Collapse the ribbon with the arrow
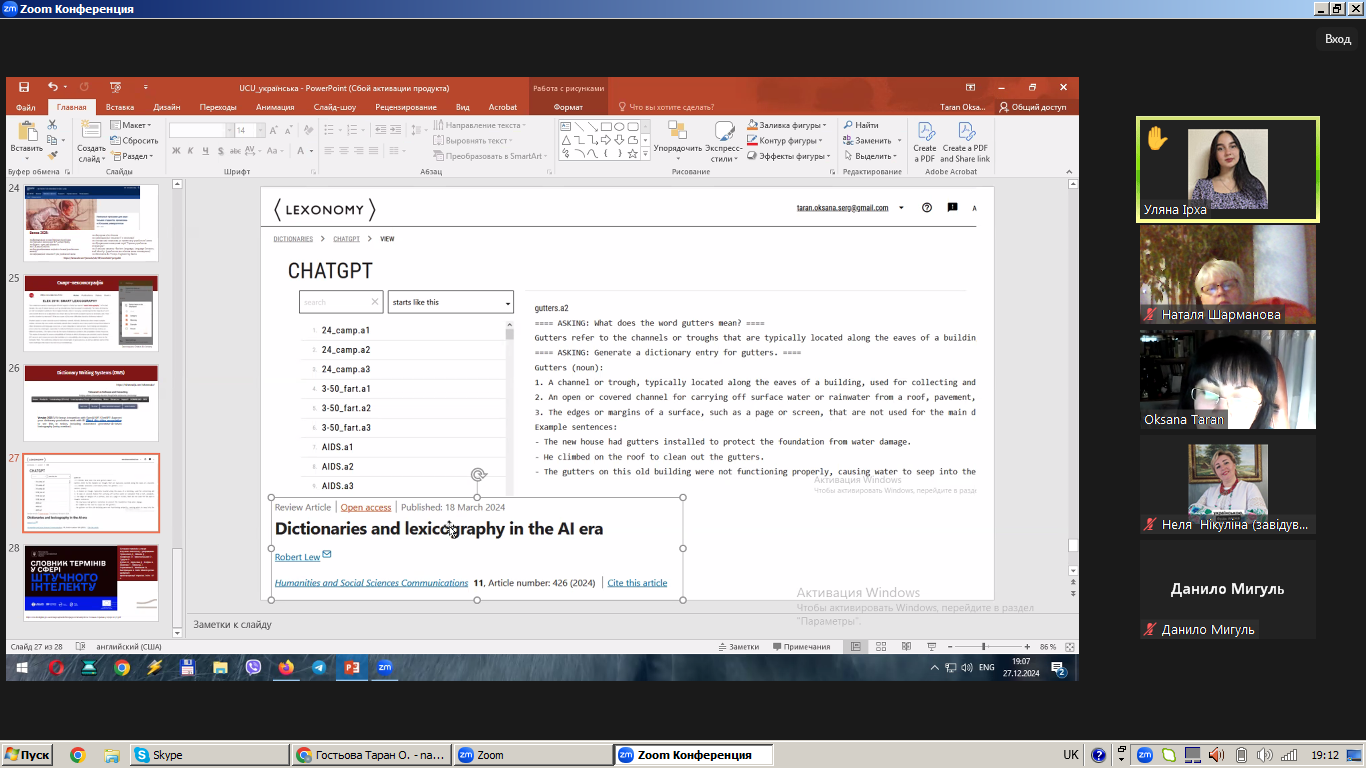 coord(1071,172)
